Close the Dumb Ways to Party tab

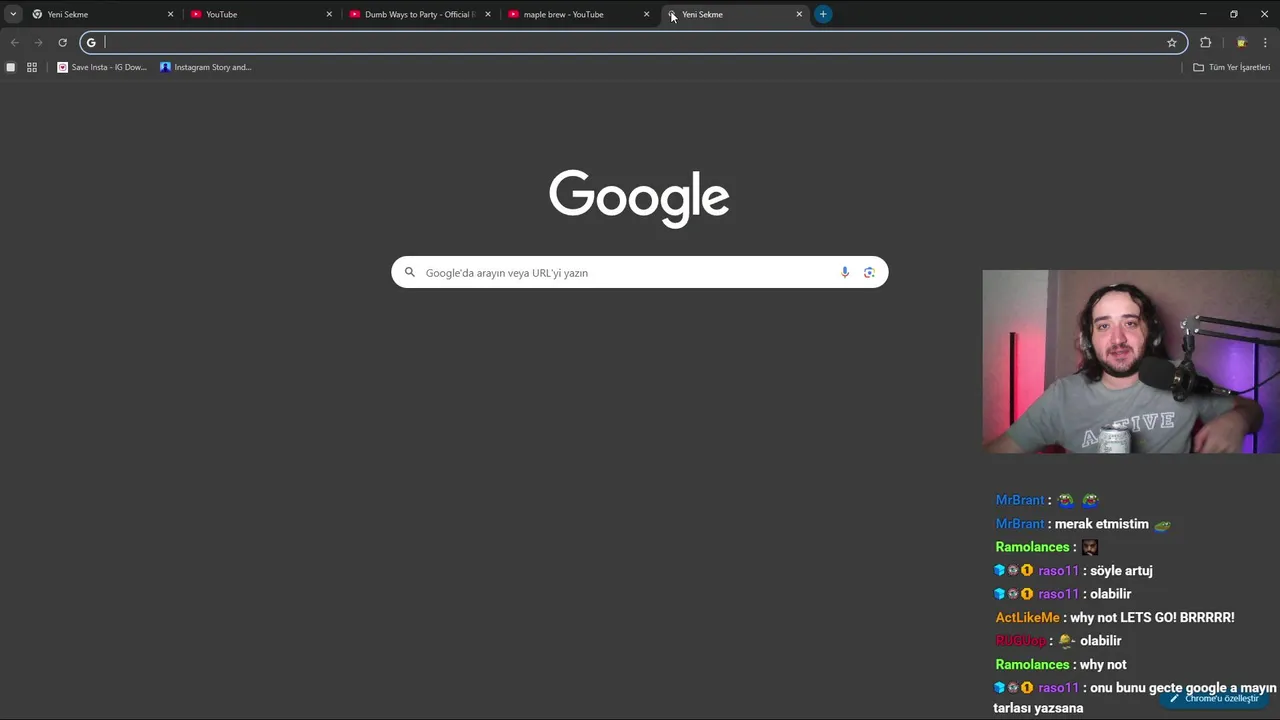point(488,14)
